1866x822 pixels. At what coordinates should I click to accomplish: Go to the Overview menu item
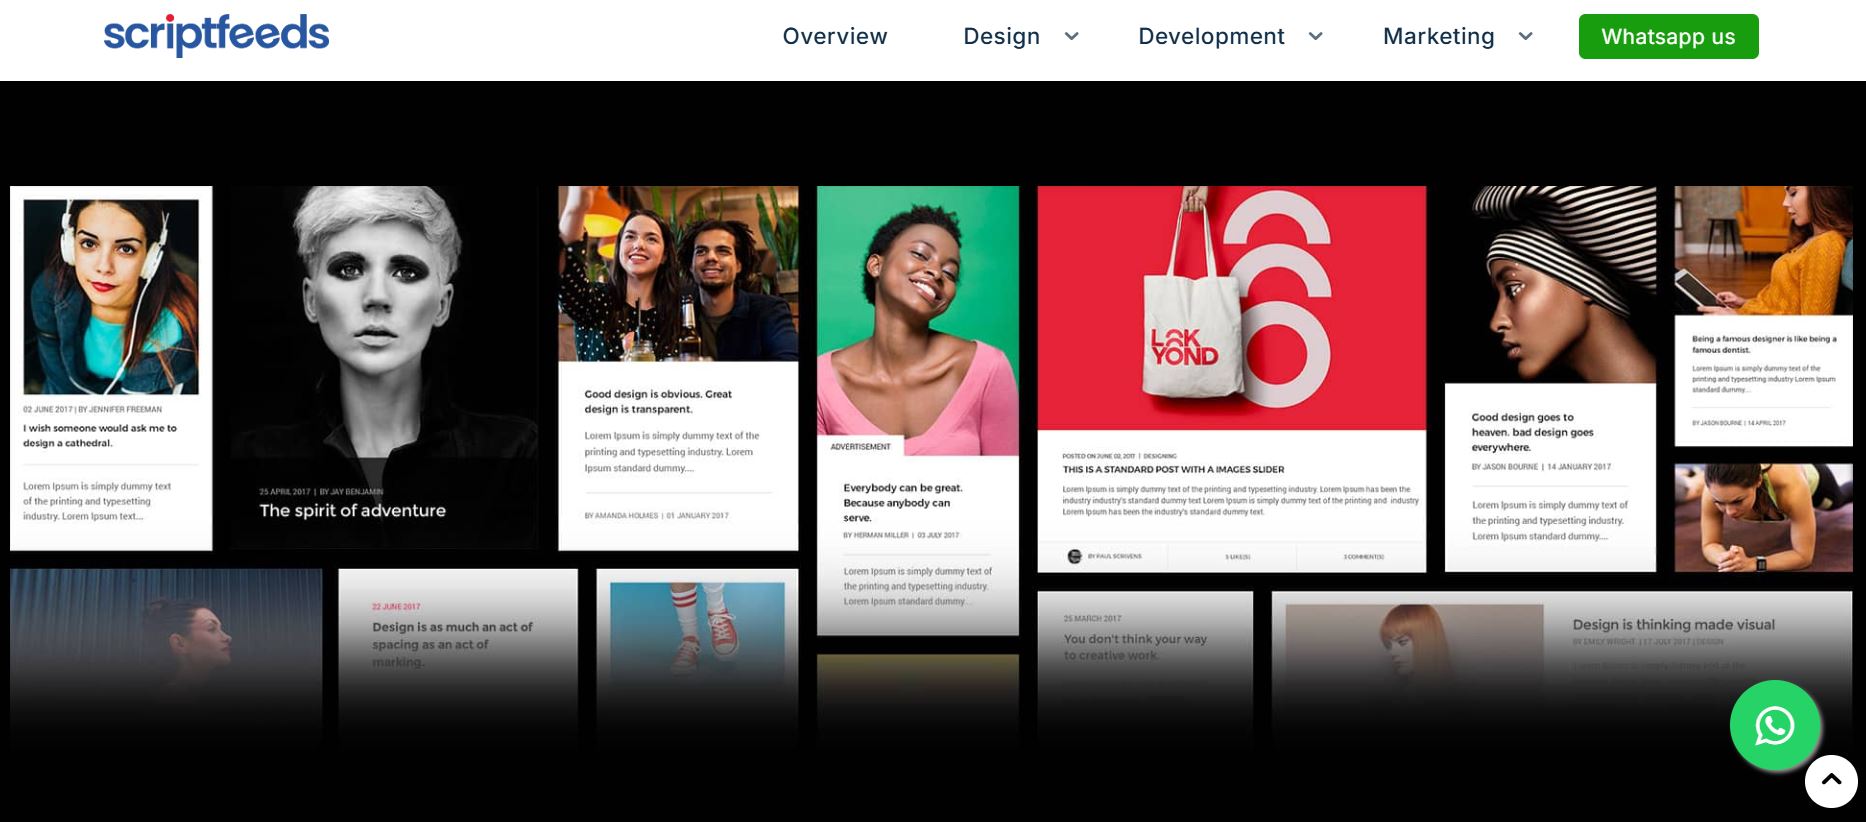[834, 37]
